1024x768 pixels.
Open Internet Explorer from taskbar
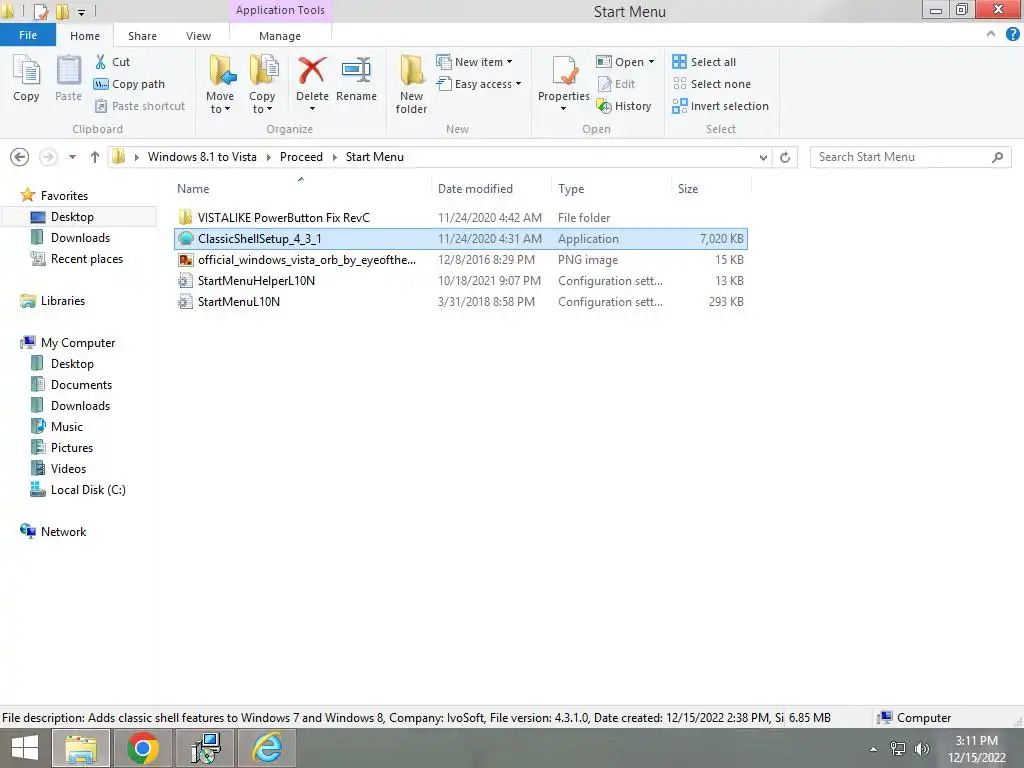tap(267, 748)
